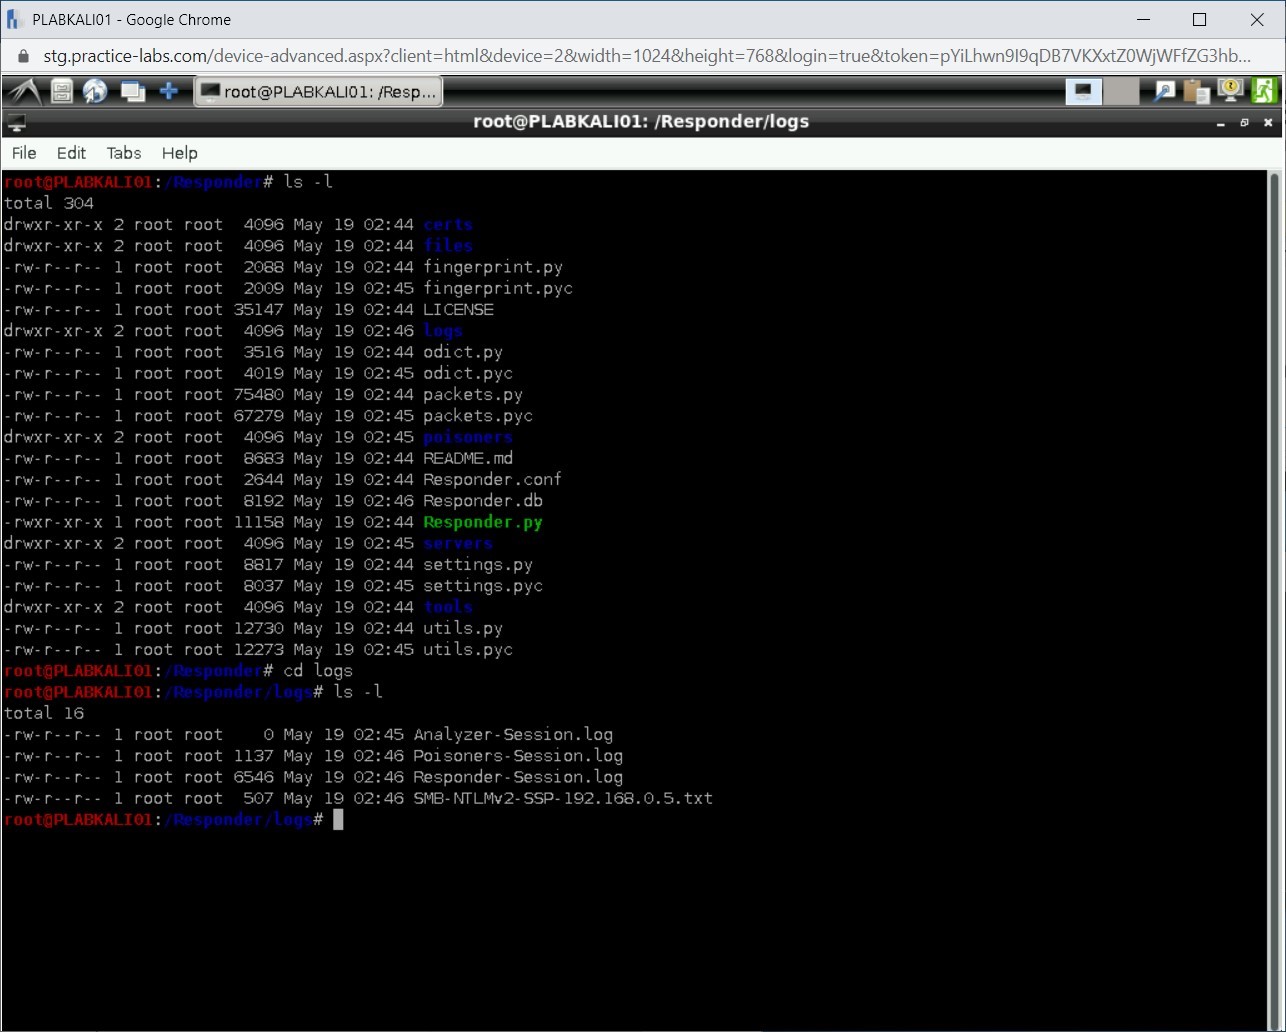Click the padlock icon in the address bar
The image size is (1286, 1032).
tap(22, 56)
